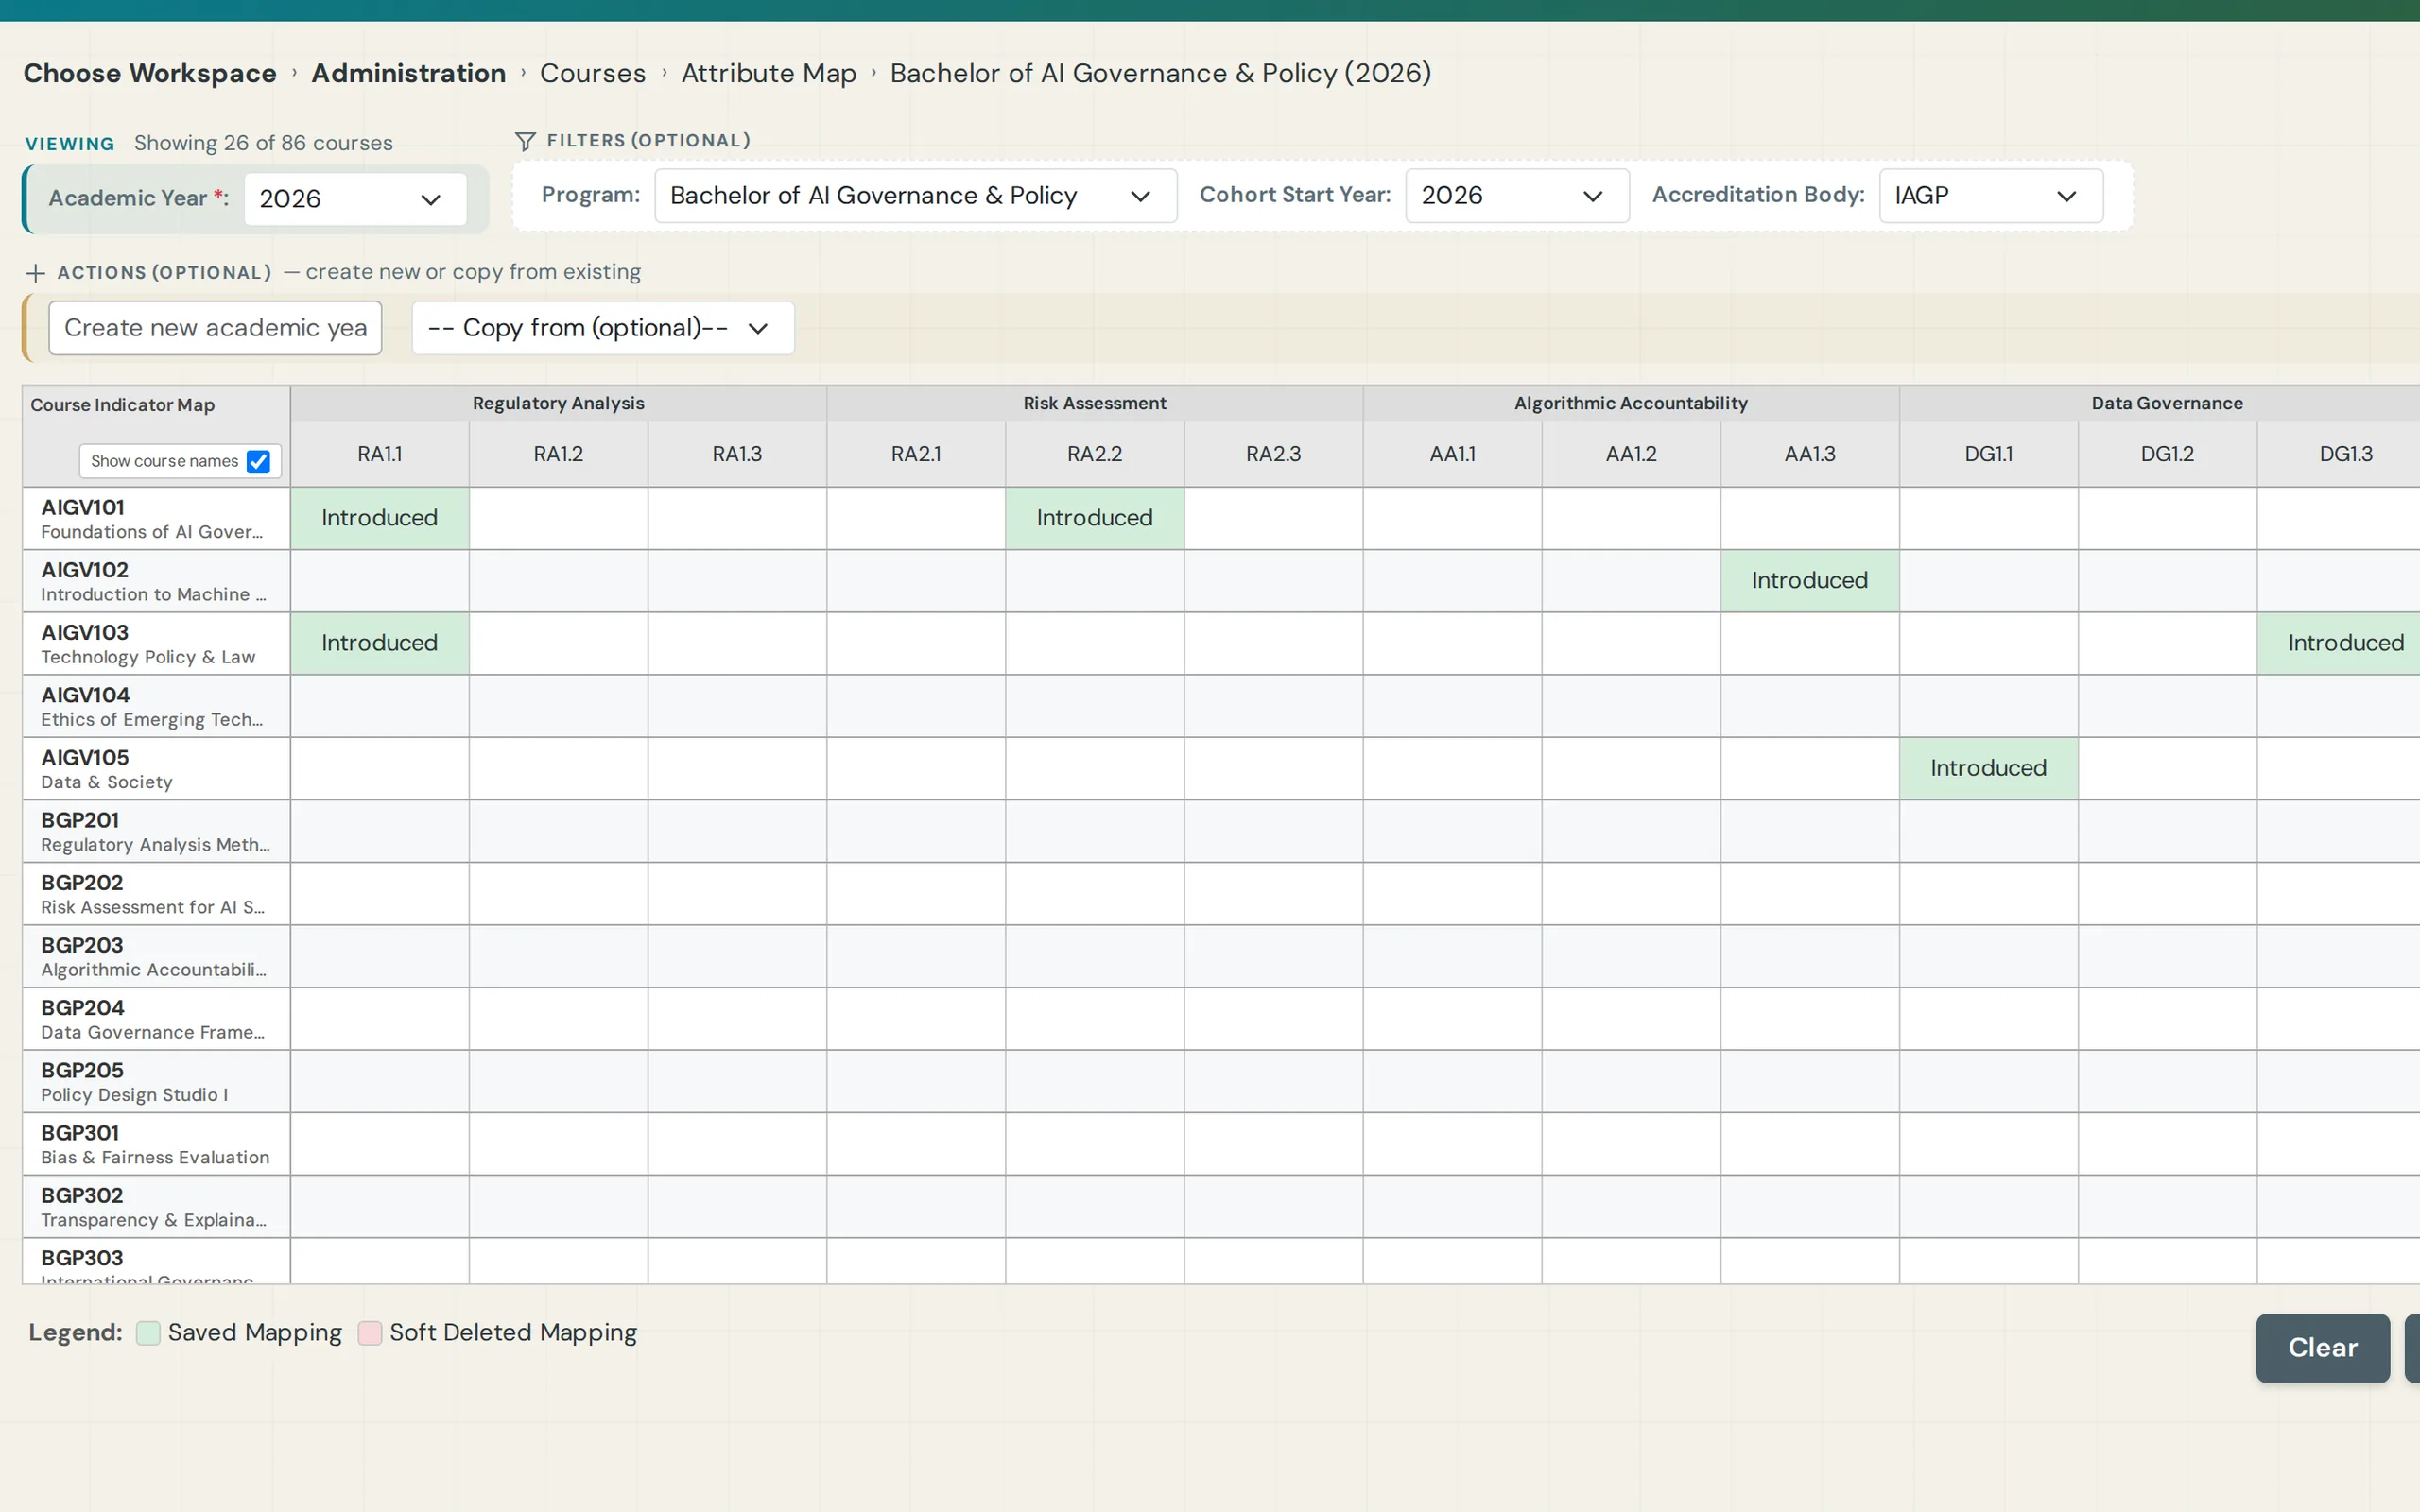Select AIGV101 RA2.2 Introduced cell
The height and width of the screenshot is (1512, 2420).
click(1095, 518)
